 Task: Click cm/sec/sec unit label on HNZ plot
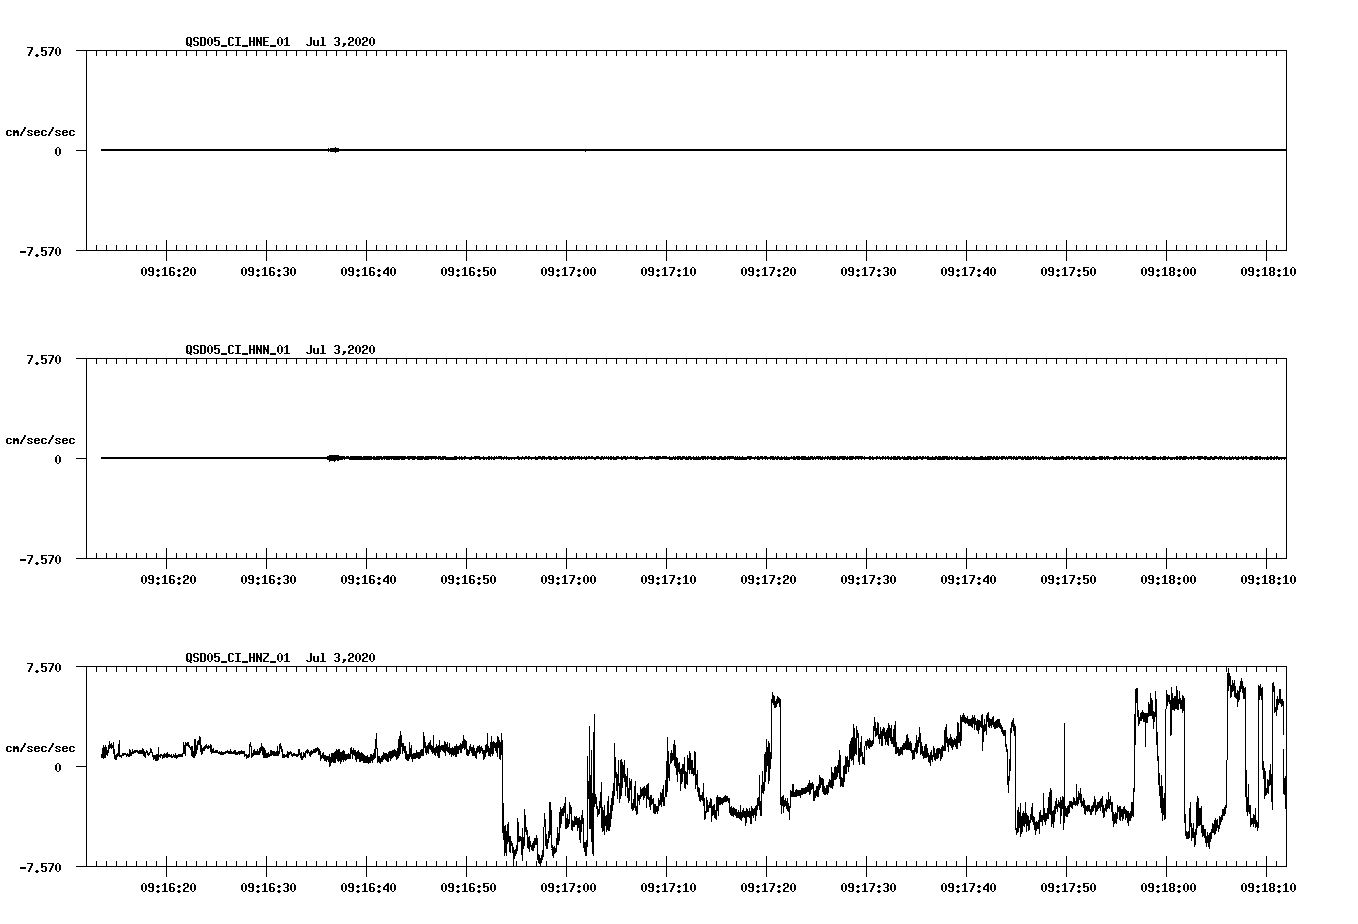point(40,748)
